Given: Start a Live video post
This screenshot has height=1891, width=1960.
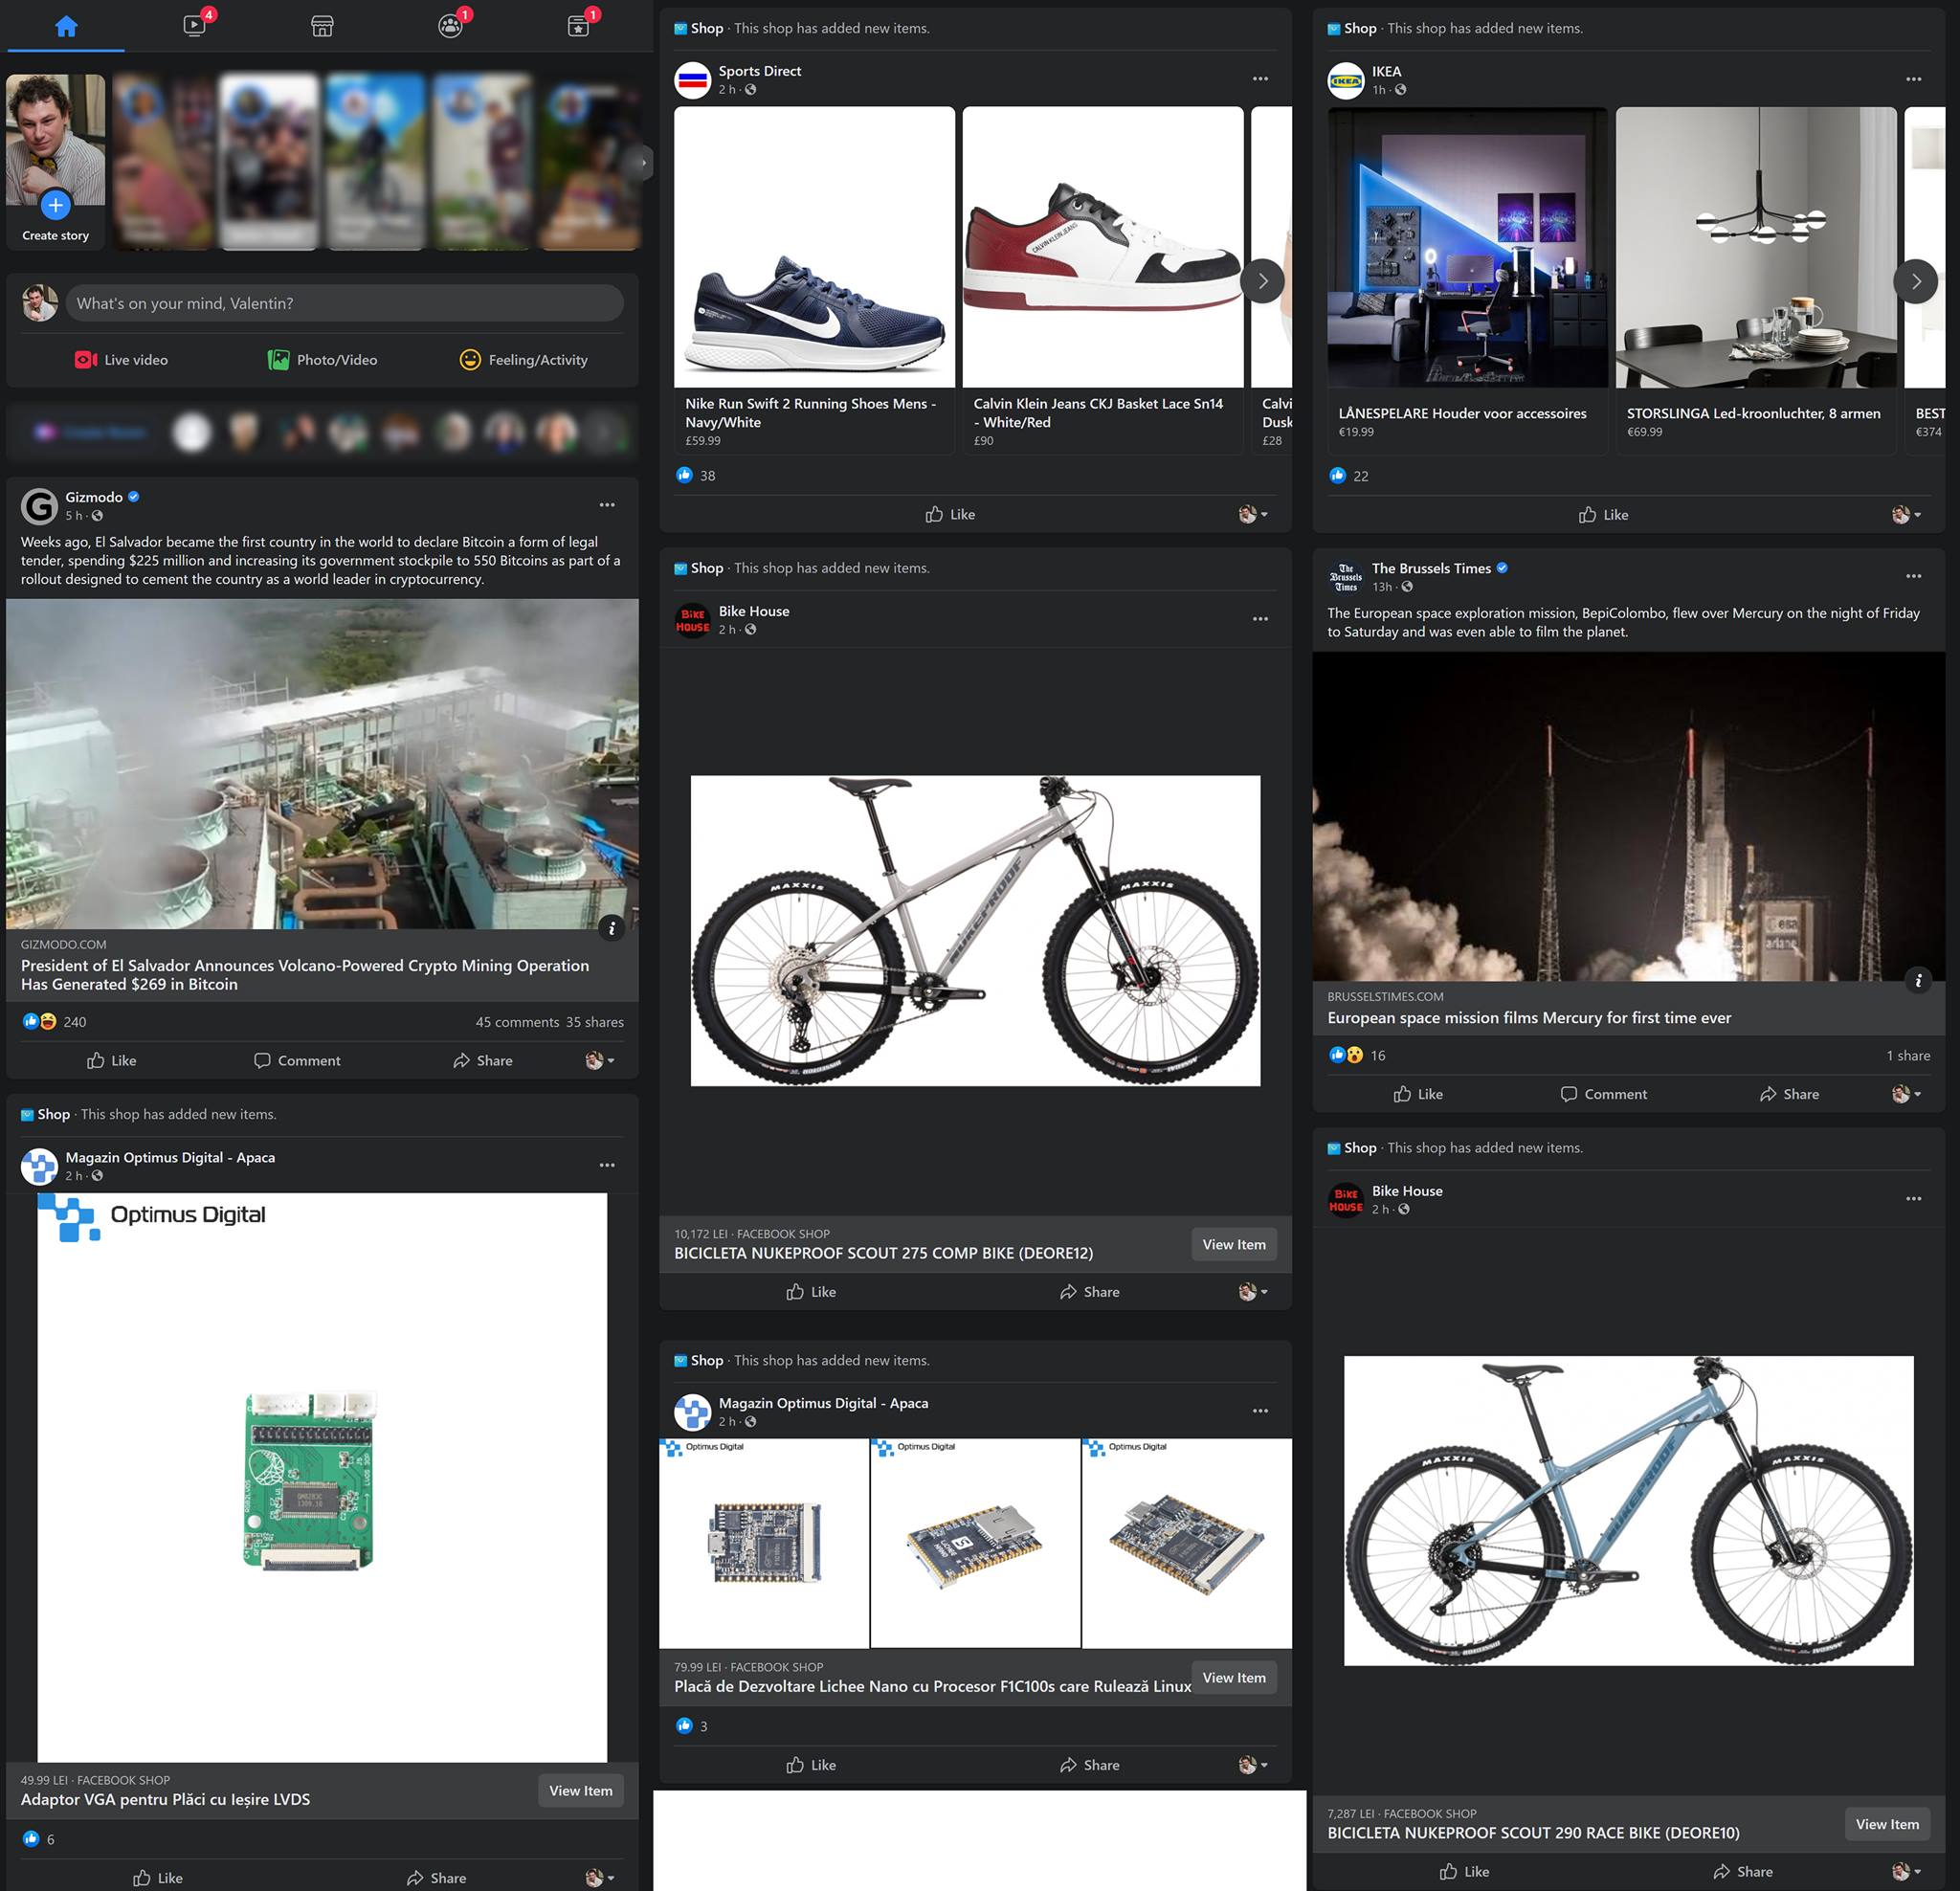Looking at the screenshot, I should point(122,360).
